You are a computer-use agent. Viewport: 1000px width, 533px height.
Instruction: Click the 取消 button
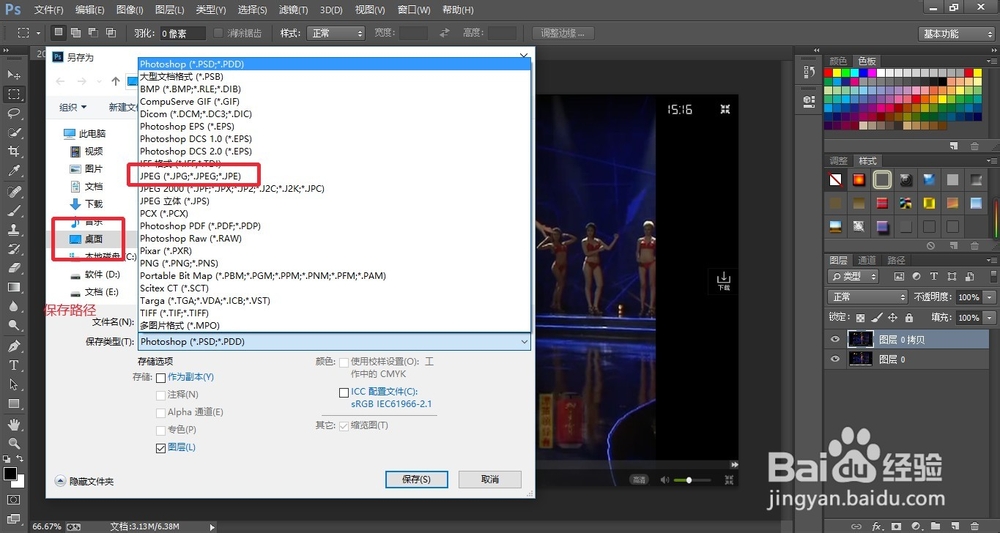490,479
